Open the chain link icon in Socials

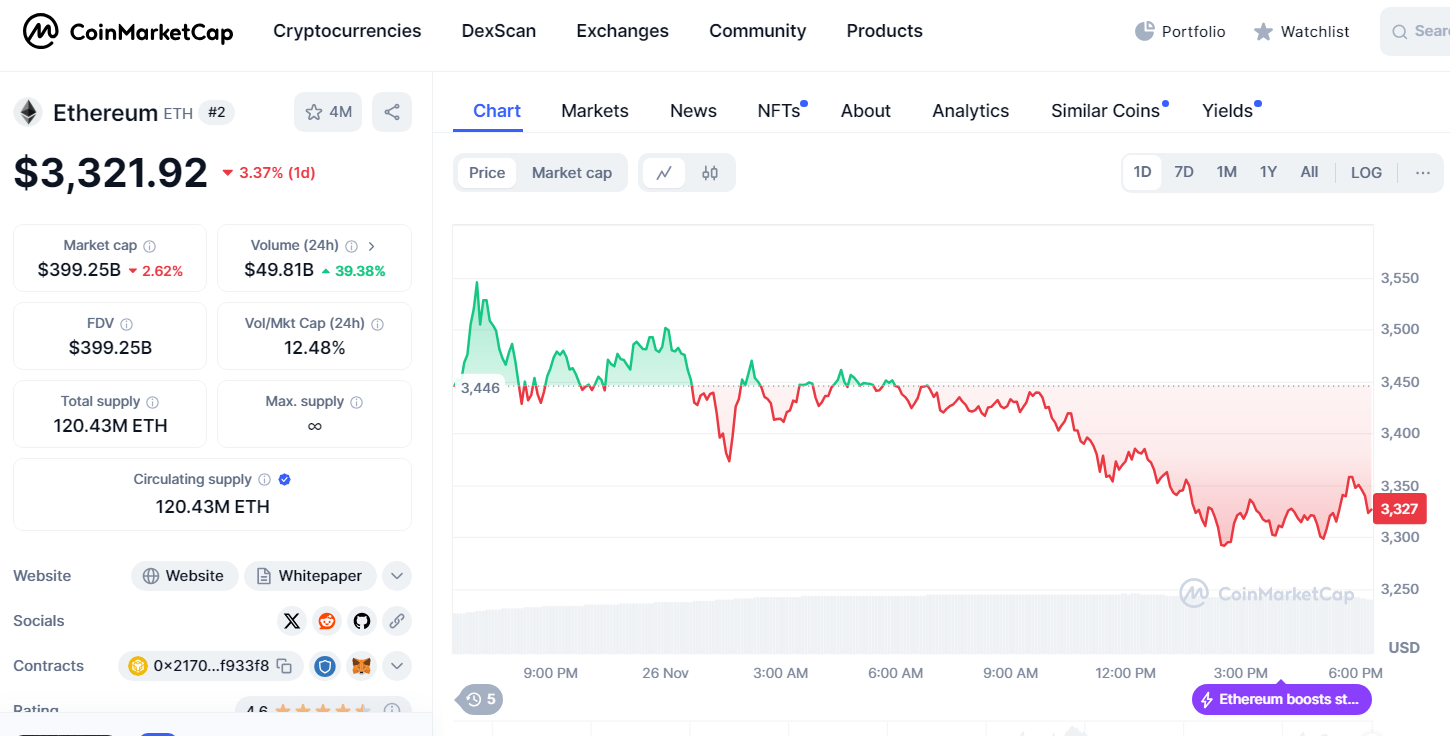click(x=397, y=621)
